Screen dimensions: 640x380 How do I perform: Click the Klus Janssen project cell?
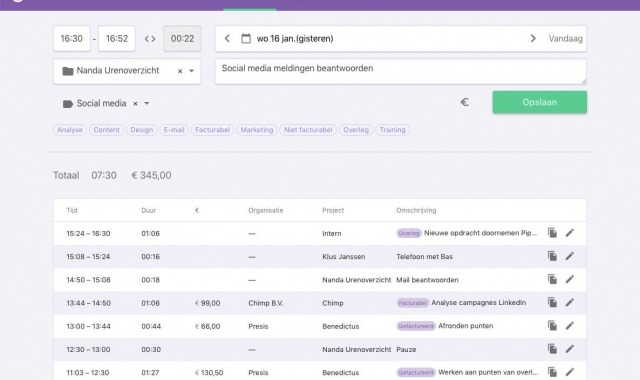(x=344, y=257)
